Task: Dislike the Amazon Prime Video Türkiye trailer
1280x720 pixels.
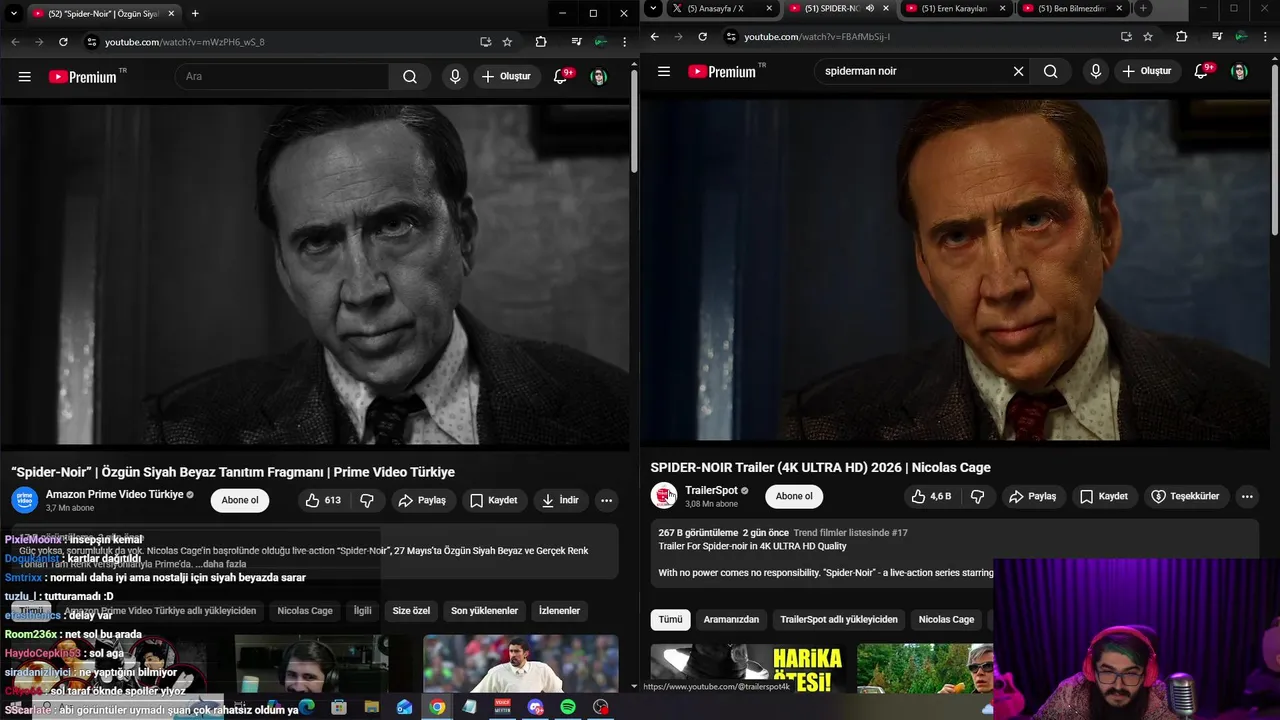Action: point(367,500)
